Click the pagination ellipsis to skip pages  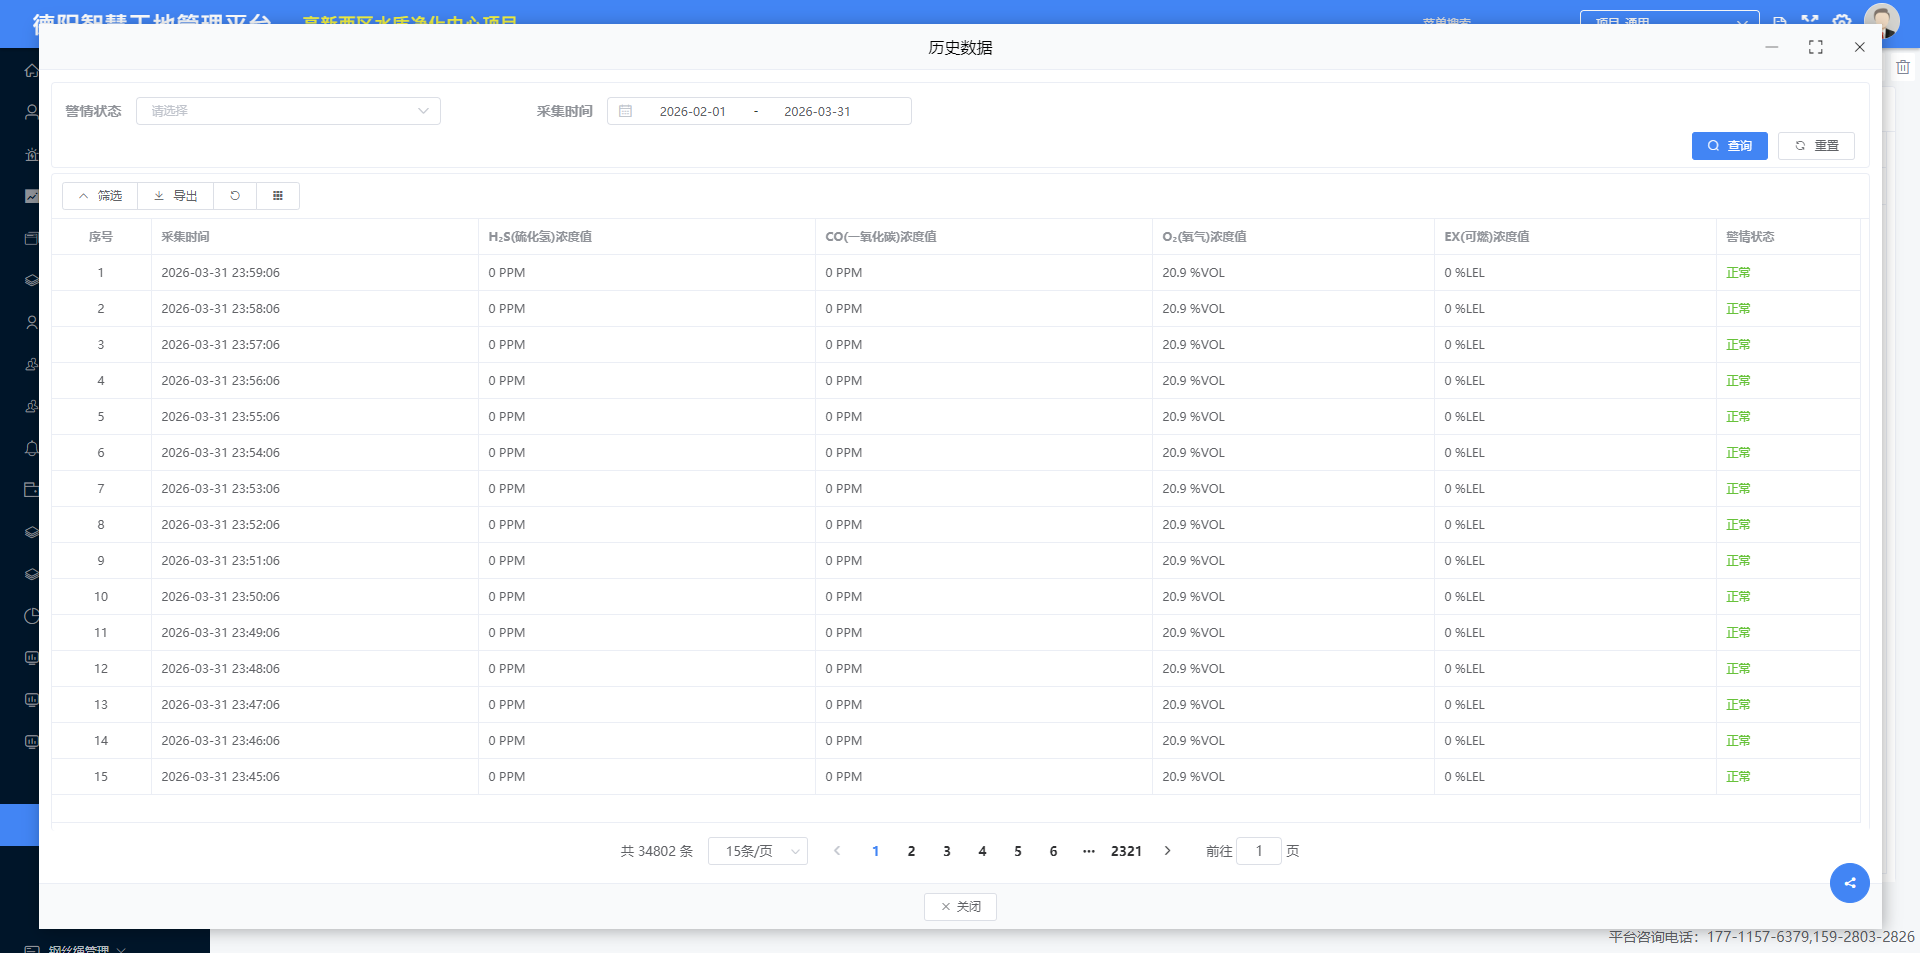click(1089, 851)
